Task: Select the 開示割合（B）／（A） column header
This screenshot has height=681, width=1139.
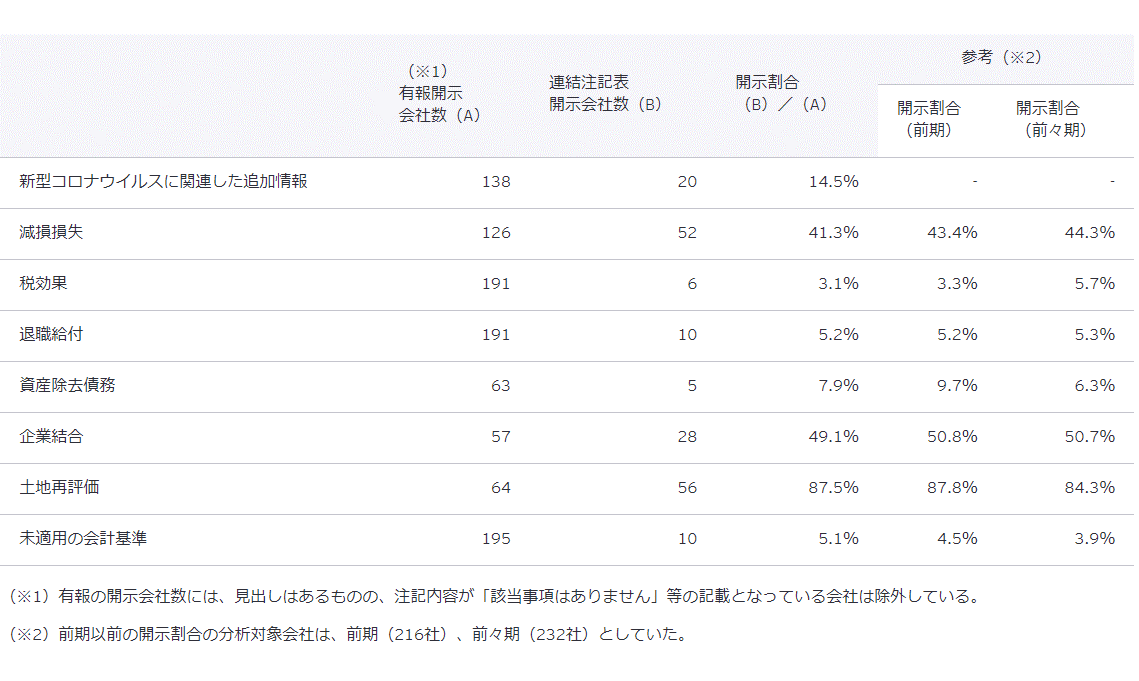Action: coord(781,93)
